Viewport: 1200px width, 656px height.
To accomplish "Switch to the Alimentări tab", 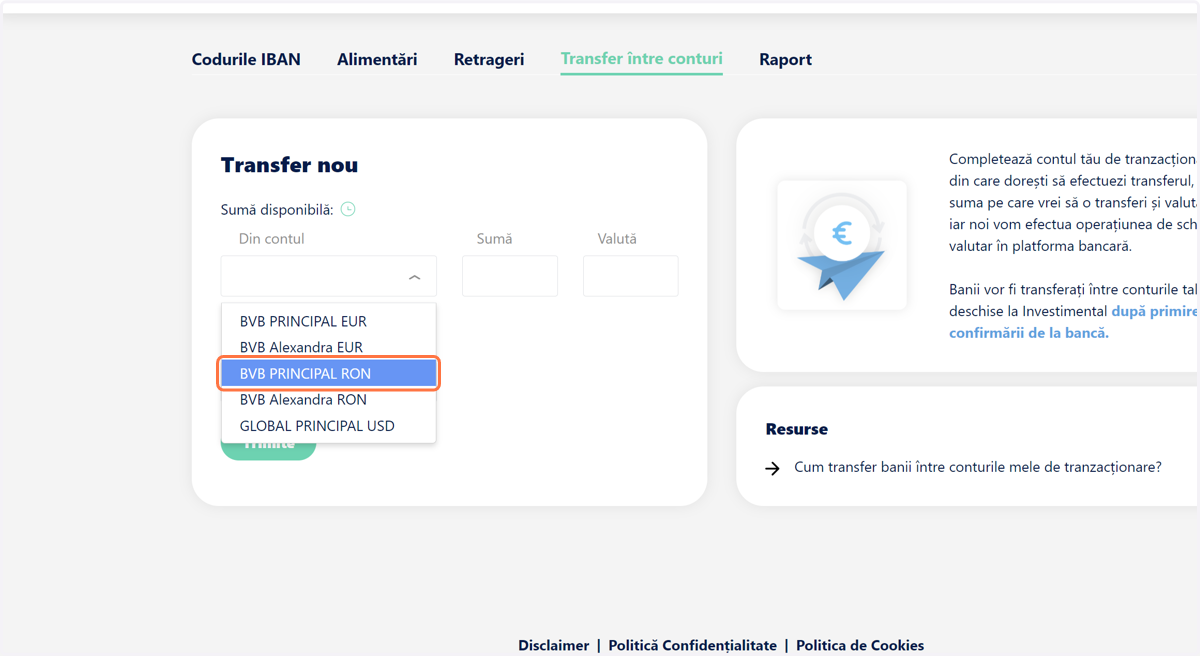I will [x=377, y=59].
